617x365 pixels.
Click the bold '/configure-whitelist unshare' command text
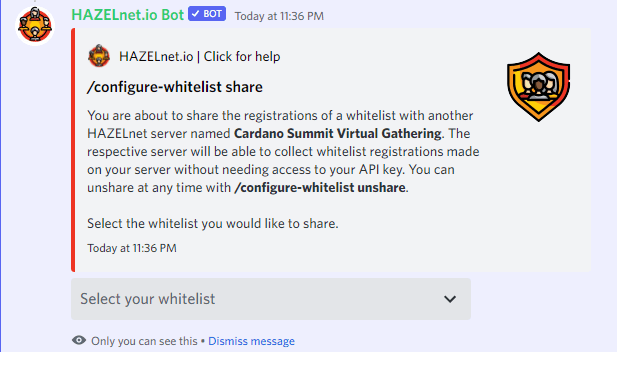320,188
